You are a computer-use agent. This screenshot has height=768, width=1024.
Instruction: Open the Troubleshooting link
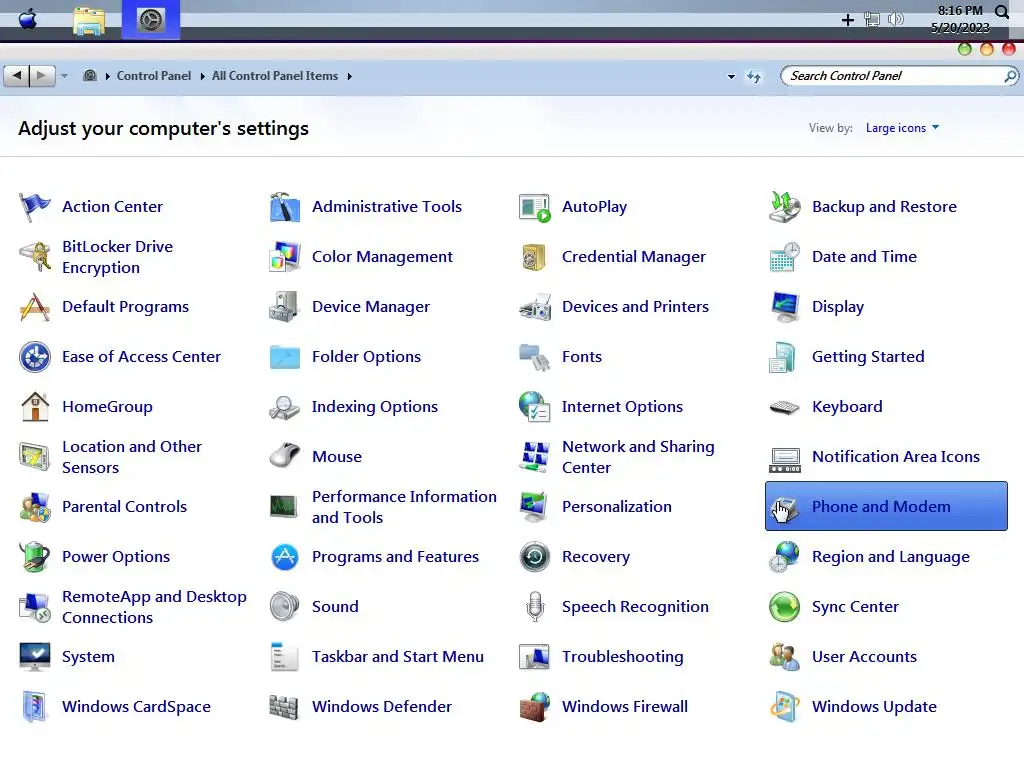tap(622, 657)
